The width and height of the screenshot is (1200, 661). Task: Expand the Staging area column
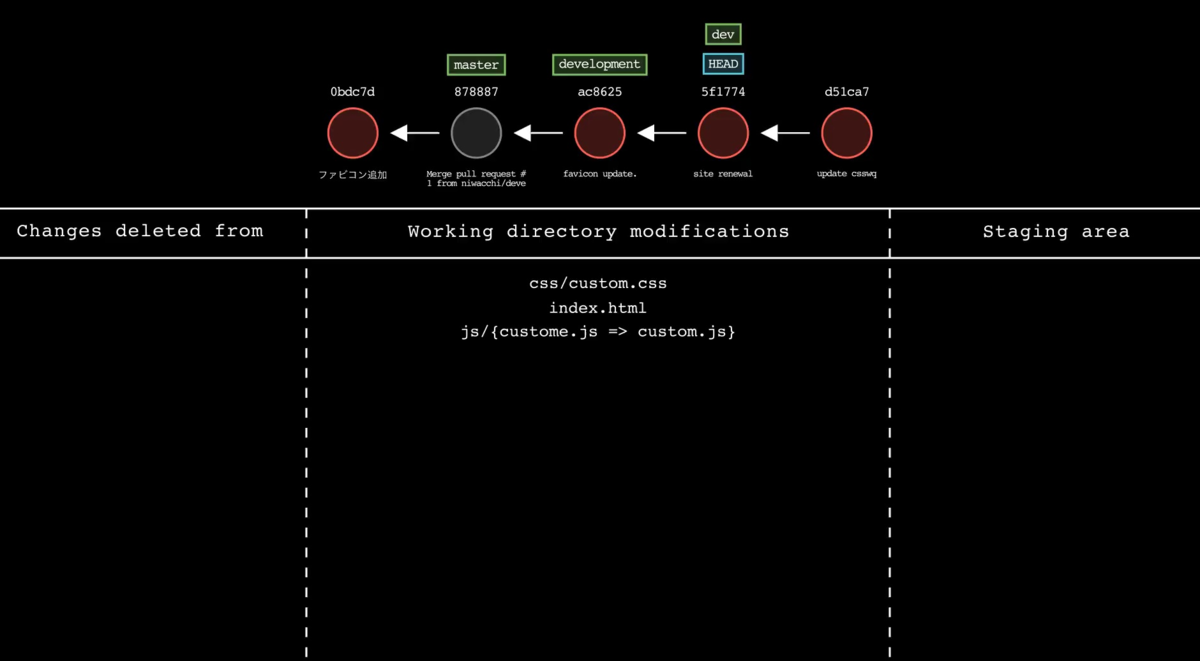click(x=1056, y=231)
